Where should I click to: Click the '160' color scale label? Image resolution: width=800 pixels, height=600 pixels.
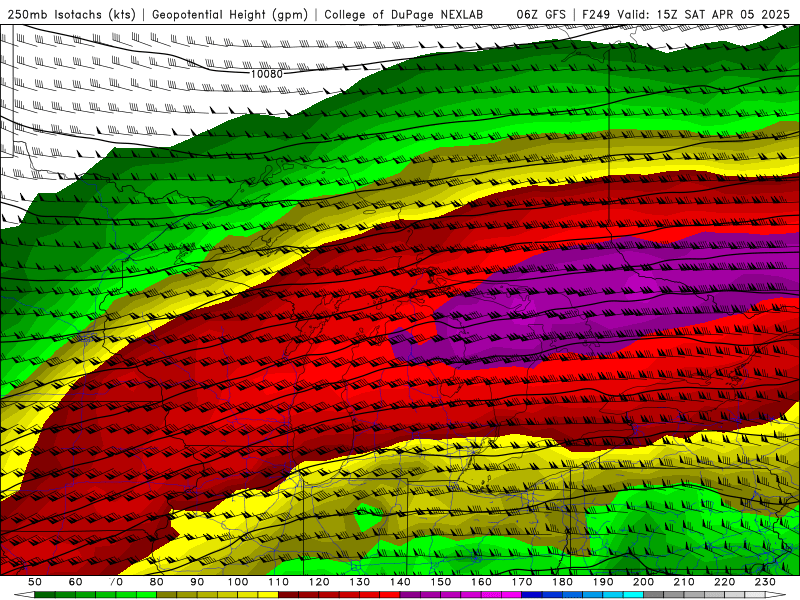tap(481, 582)
